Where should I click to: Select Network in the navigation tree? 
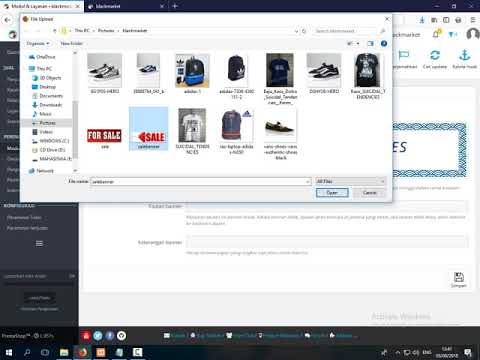point(41,171)
